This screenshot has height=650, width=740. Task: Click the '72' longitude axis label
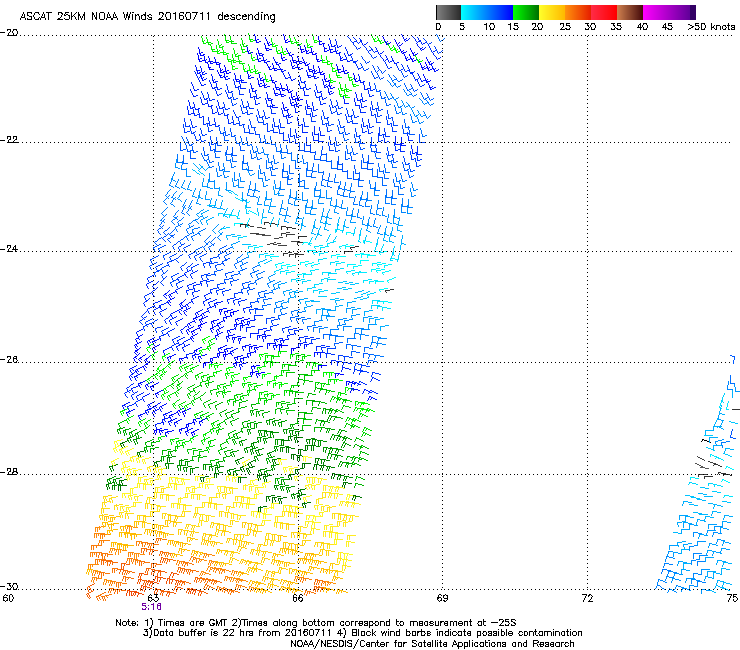click(x=587, y=599)
